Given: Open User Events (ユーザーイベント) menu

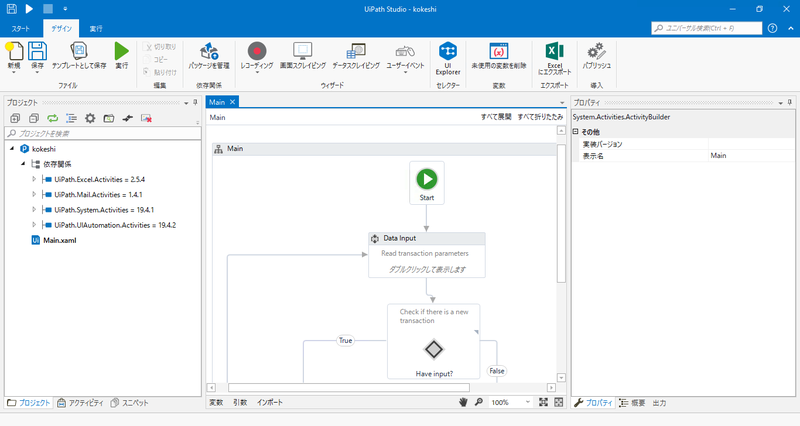Looking at the screenshot, I should (405, 52).
